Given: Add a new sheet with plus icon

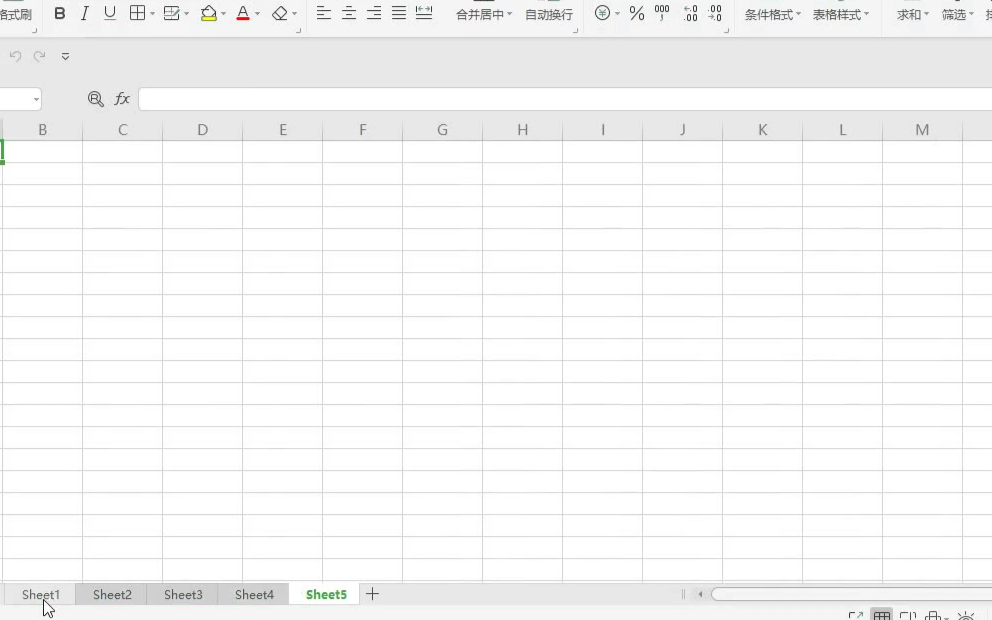Looking at the screenshot, I should (372, 594).
